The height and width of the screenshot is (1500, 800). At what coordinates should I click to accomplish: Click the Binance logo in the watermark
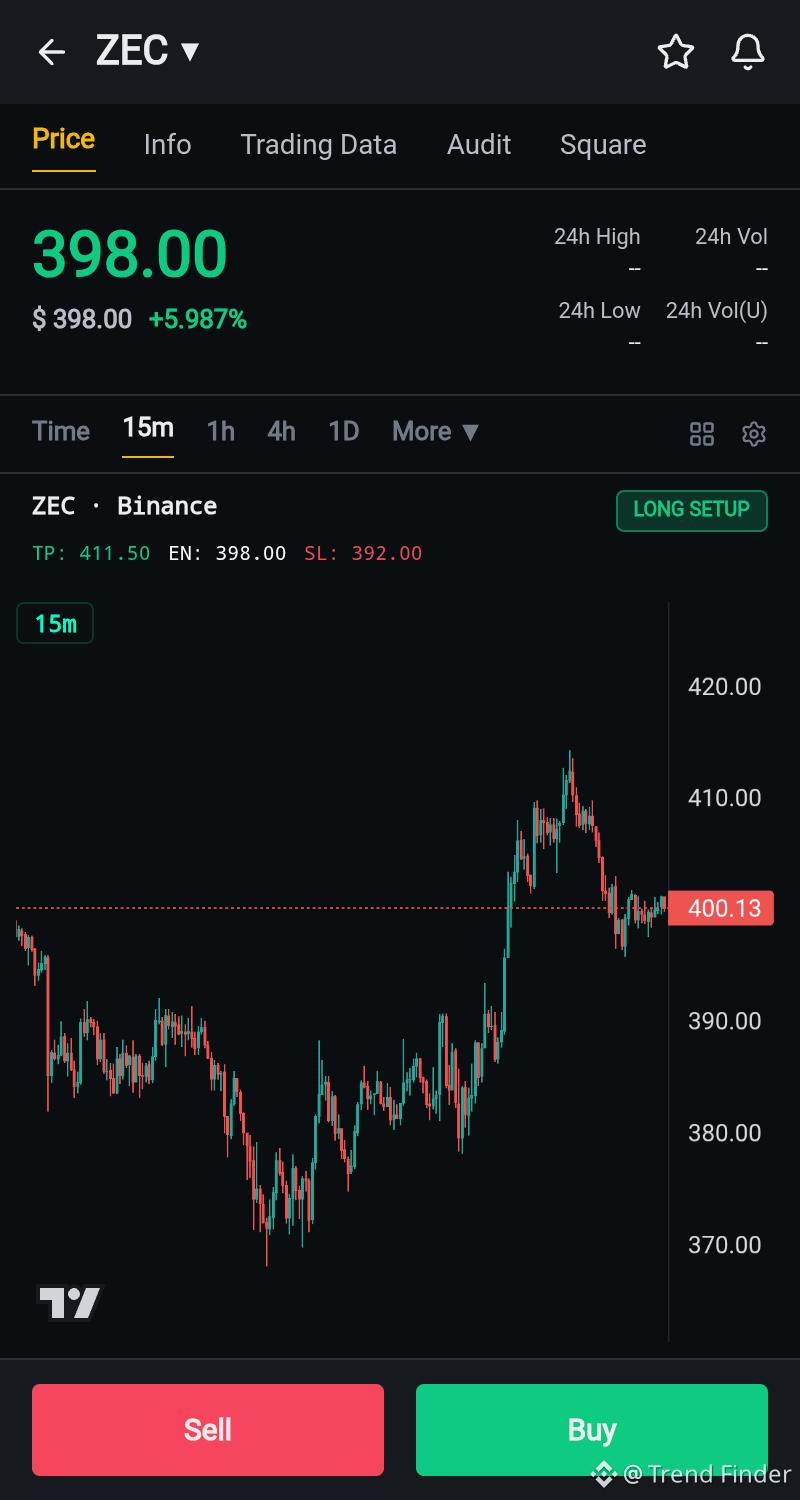(603, 1473)
